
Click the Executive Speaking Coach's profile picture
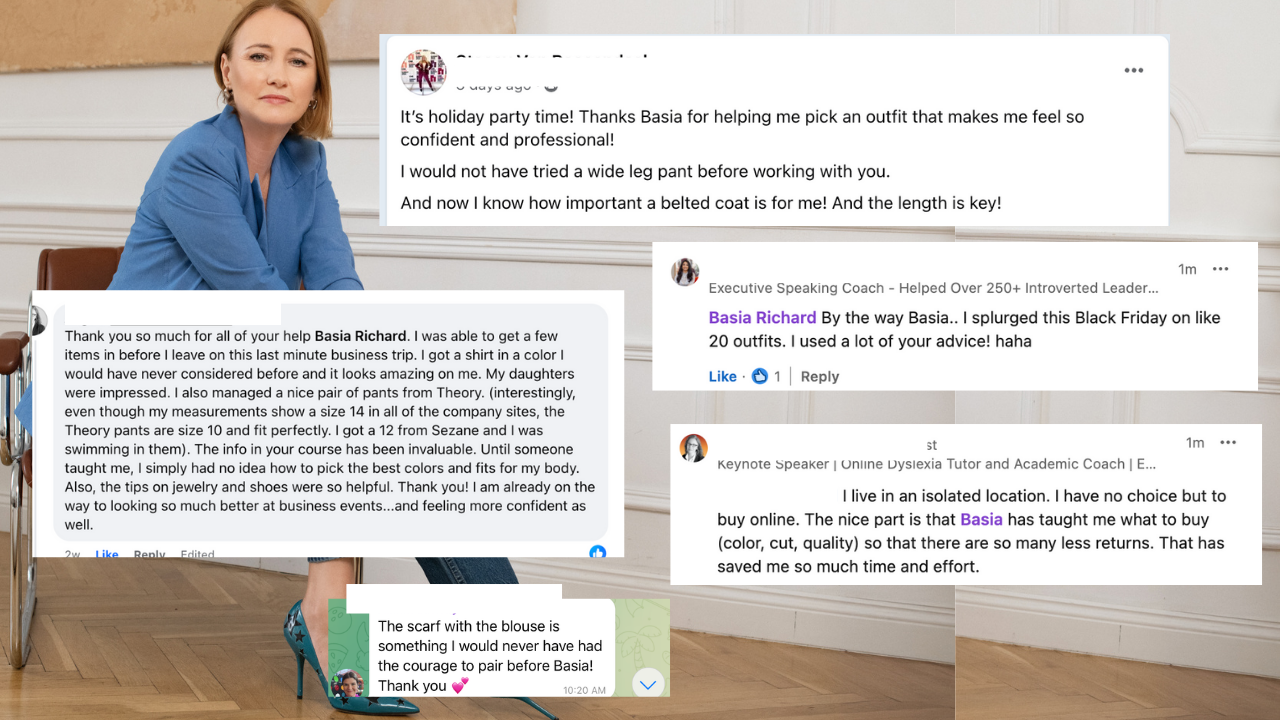pyautogui.click(x=685, y=271)
